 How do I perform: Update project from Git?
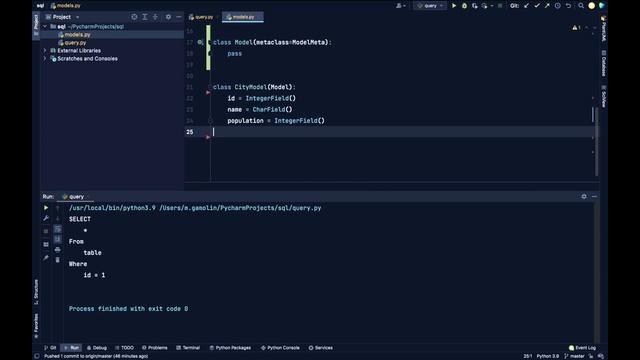[527, 6]
